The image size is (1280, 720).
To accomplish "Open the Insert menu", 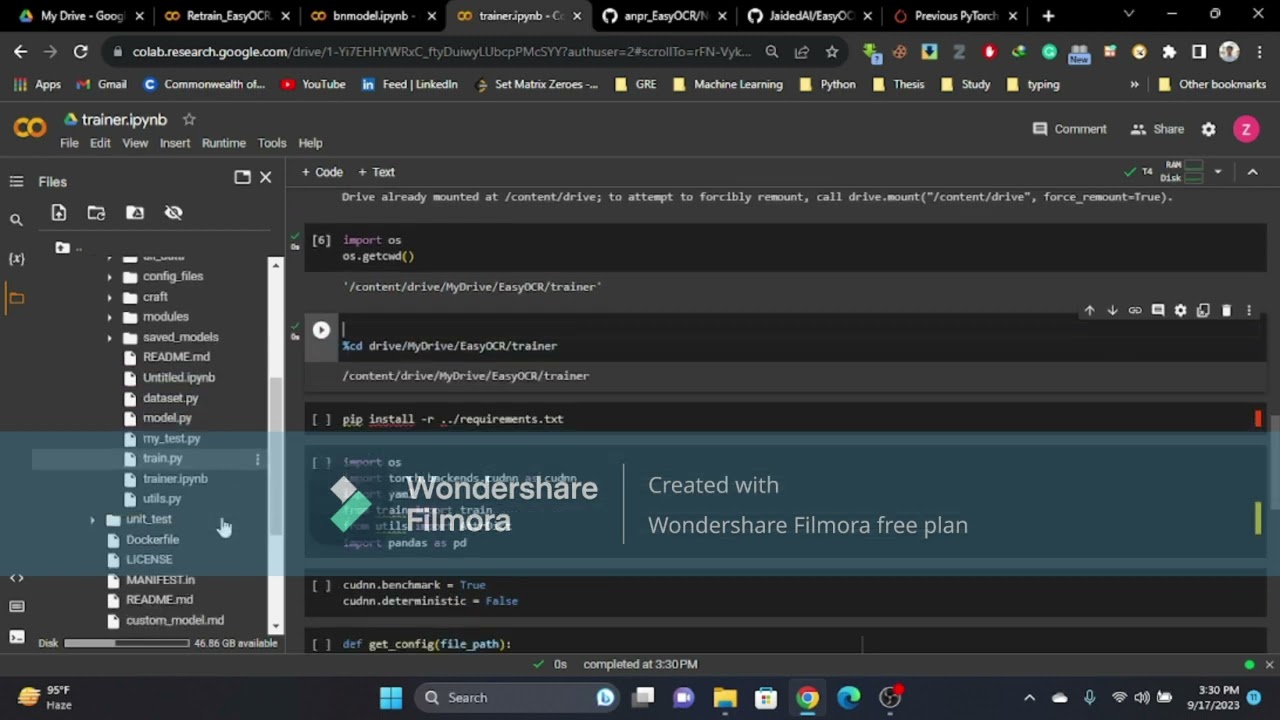I will click(174, 143).
